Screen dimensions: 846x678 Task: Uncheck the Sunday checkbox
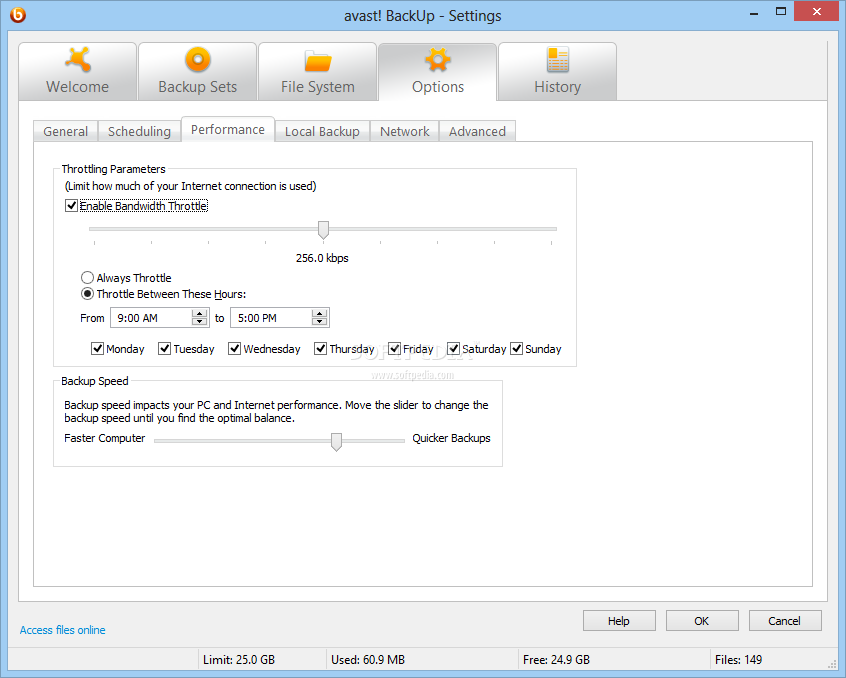coord(516,349)
